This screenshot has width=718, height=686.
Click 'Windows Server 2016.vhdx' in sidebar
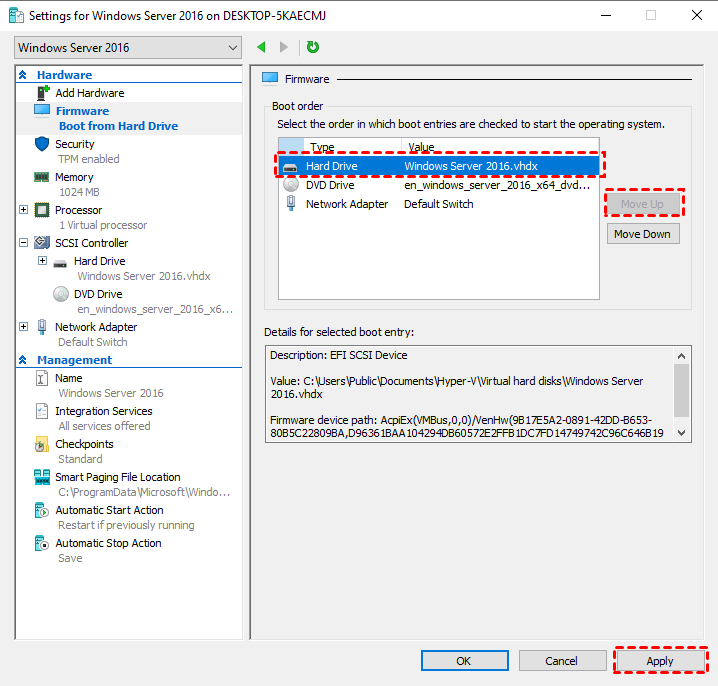point(144,276)
